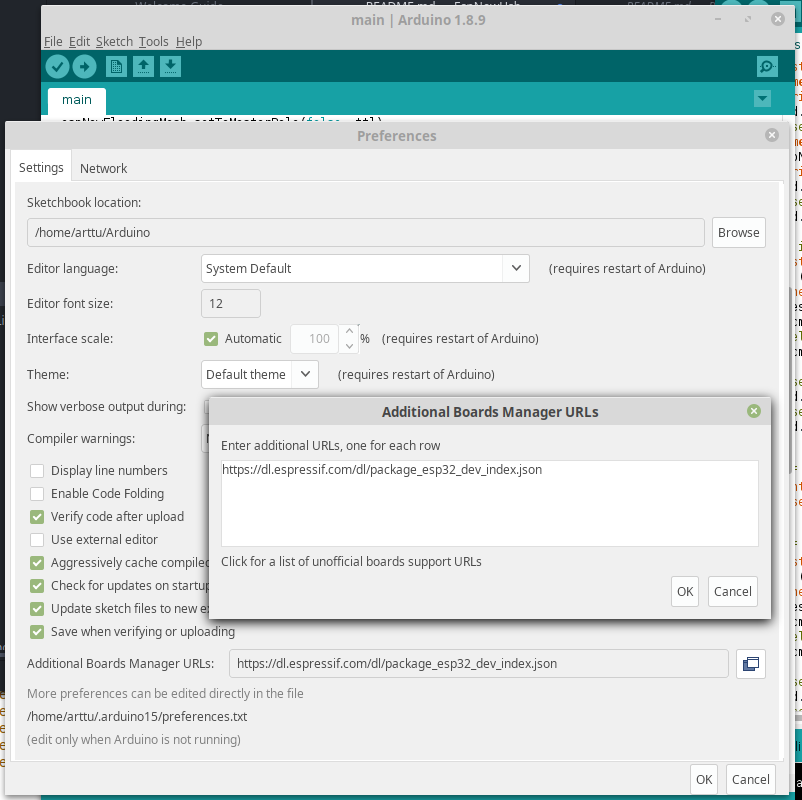Open the Sketch menu

[115, 41]
